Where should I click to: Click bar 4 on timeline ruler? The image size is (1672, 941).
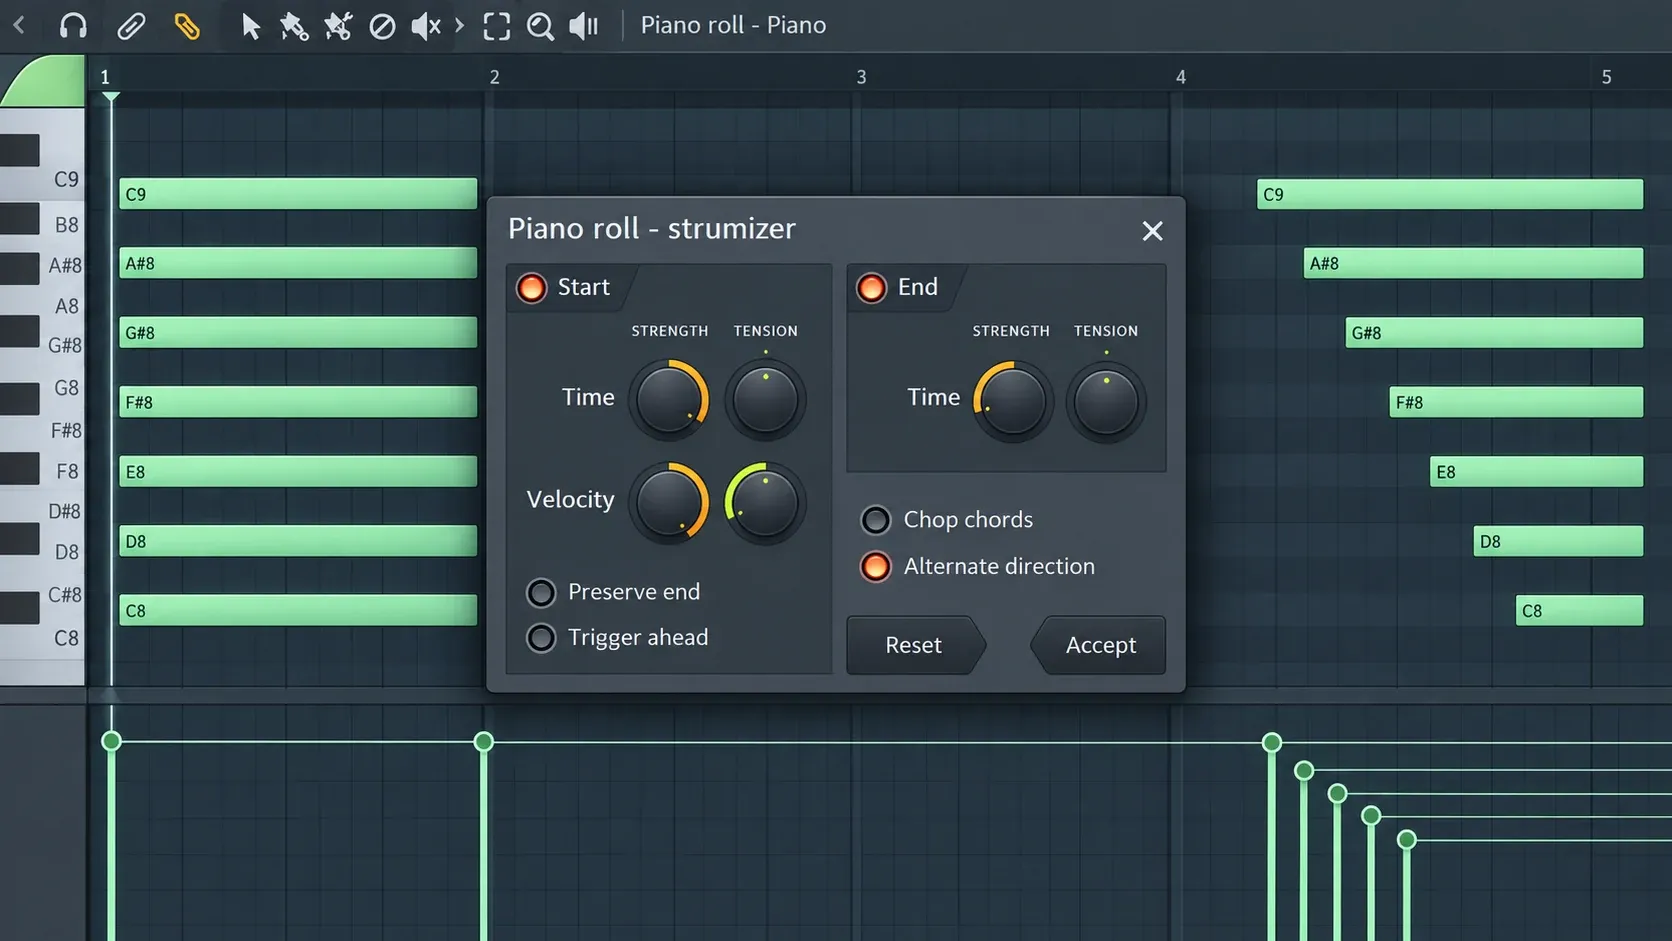pyautogui.click(x=1180, y=77)
